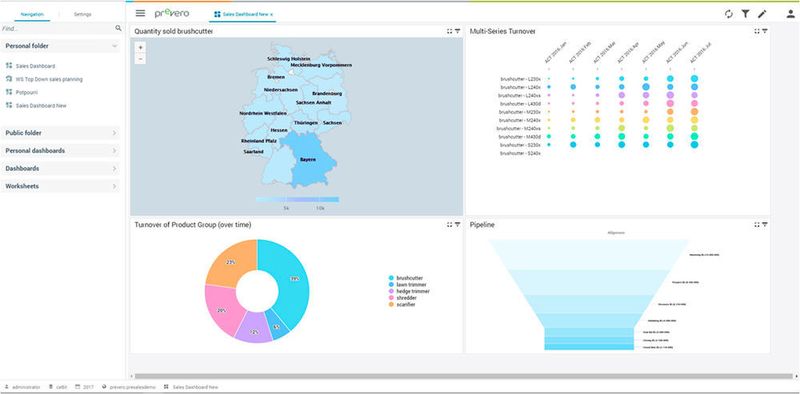Click the prevero logo
The width and height of the screenshot is (800, 394).
pyautogui.click(x=172, y=13)
